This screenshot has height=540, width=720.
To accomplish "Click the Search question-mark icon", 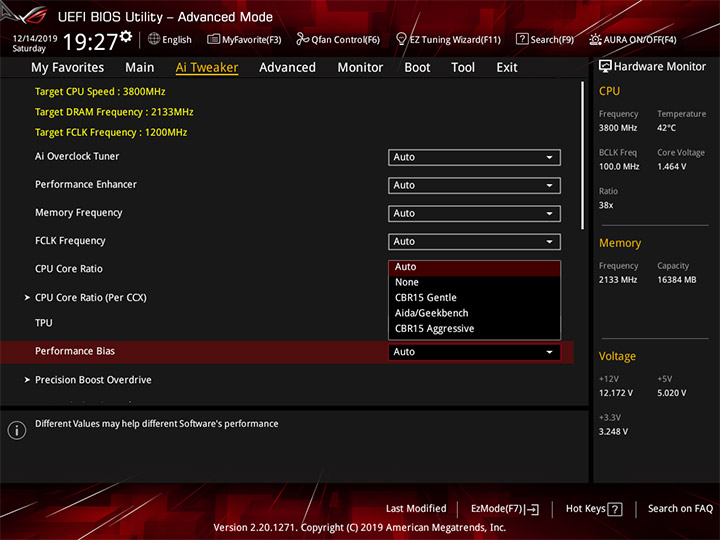I will [522, 39].
